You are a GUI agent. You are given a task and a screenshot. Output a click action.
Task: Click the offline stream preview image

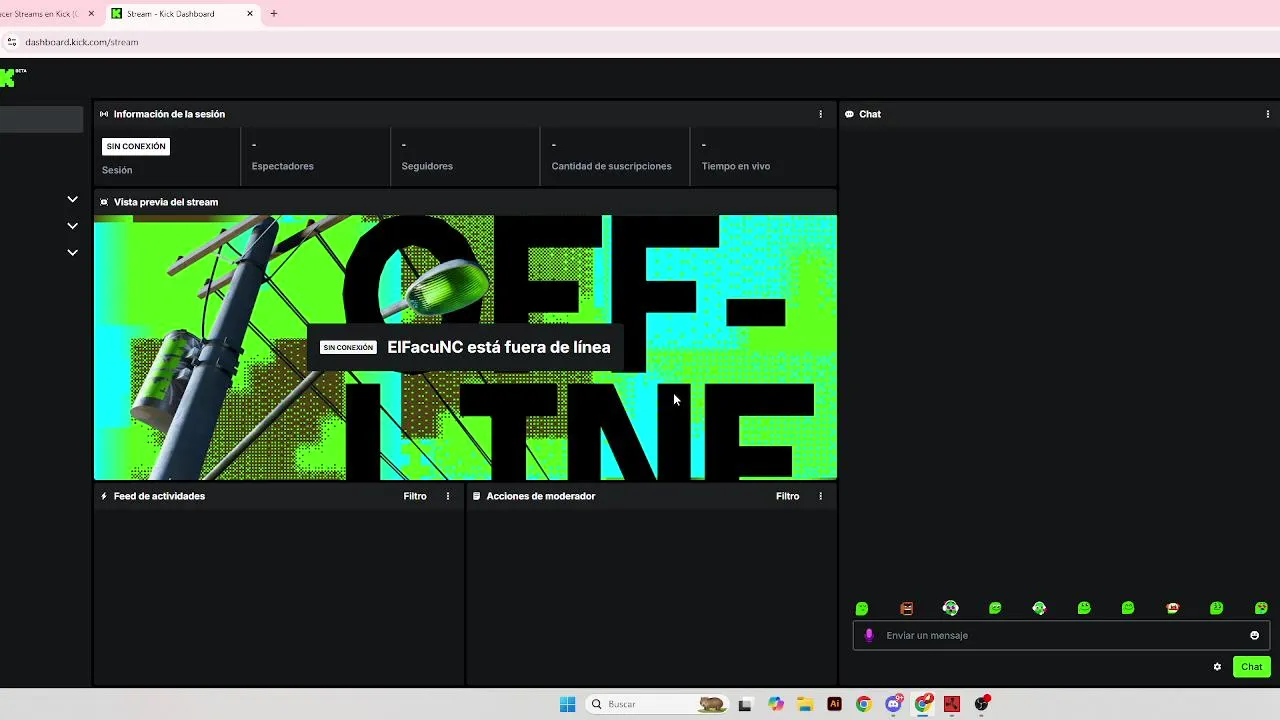[465, 348]
